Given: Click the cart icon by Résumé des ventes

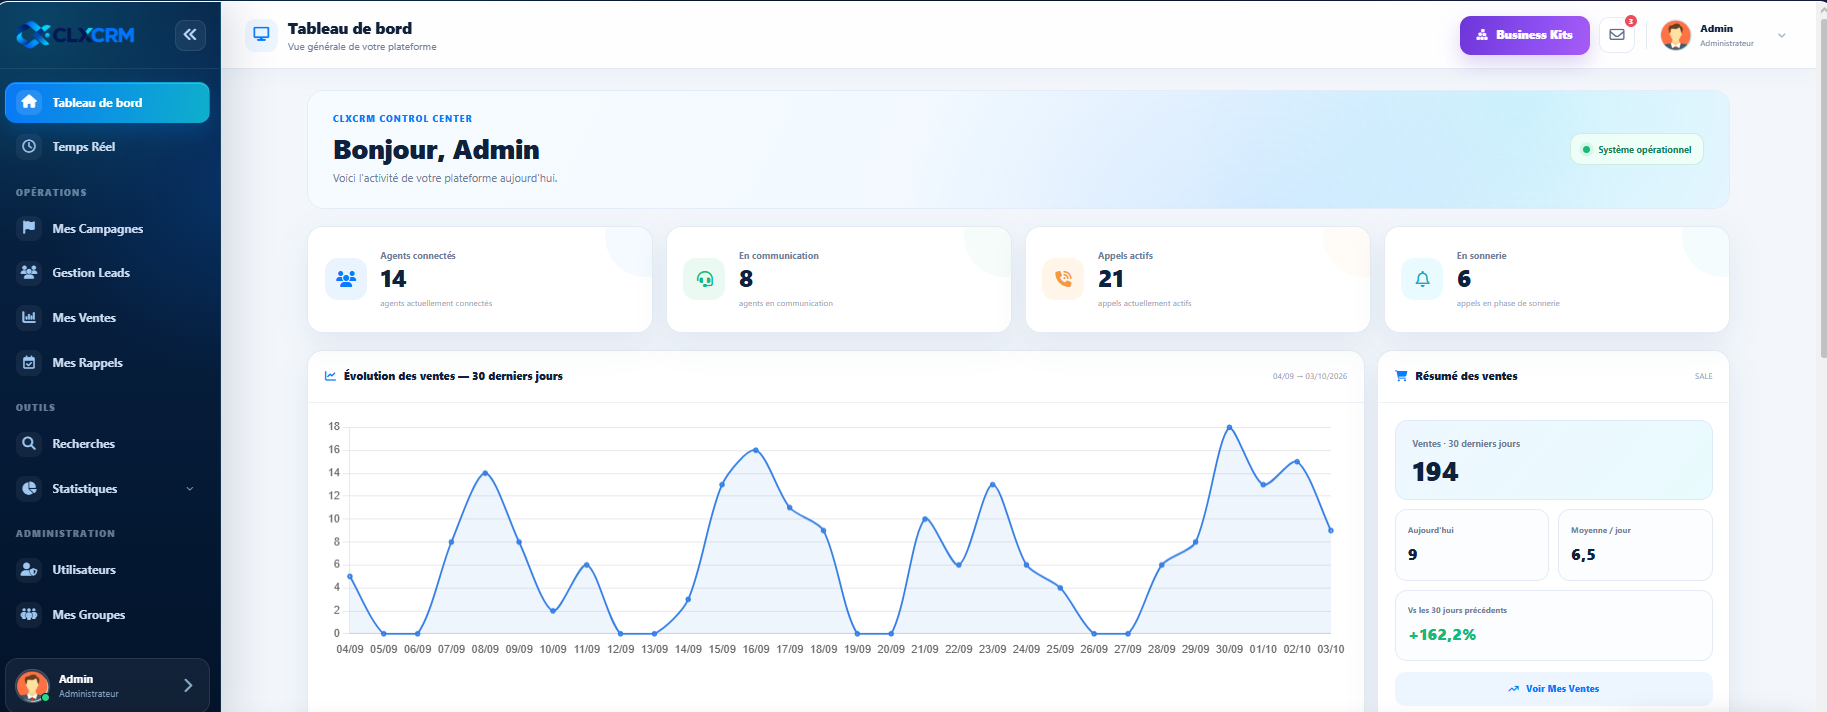Looking at the screenshot, I should click(1401, 376).
